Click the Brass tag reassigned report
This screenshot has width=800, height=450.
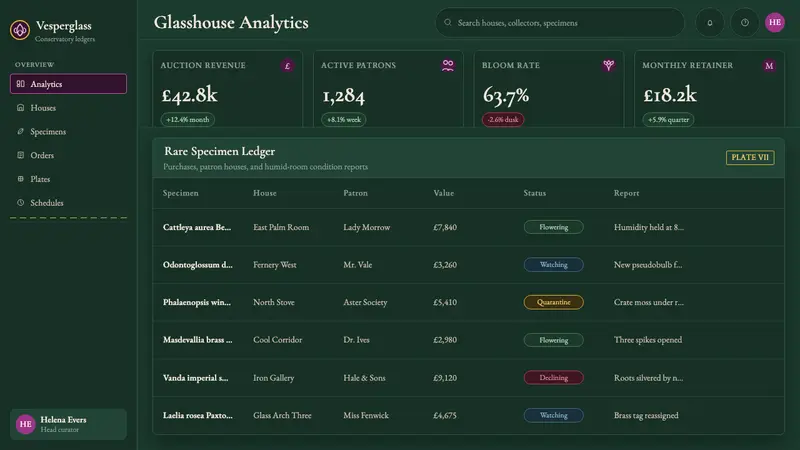(646, 415)
